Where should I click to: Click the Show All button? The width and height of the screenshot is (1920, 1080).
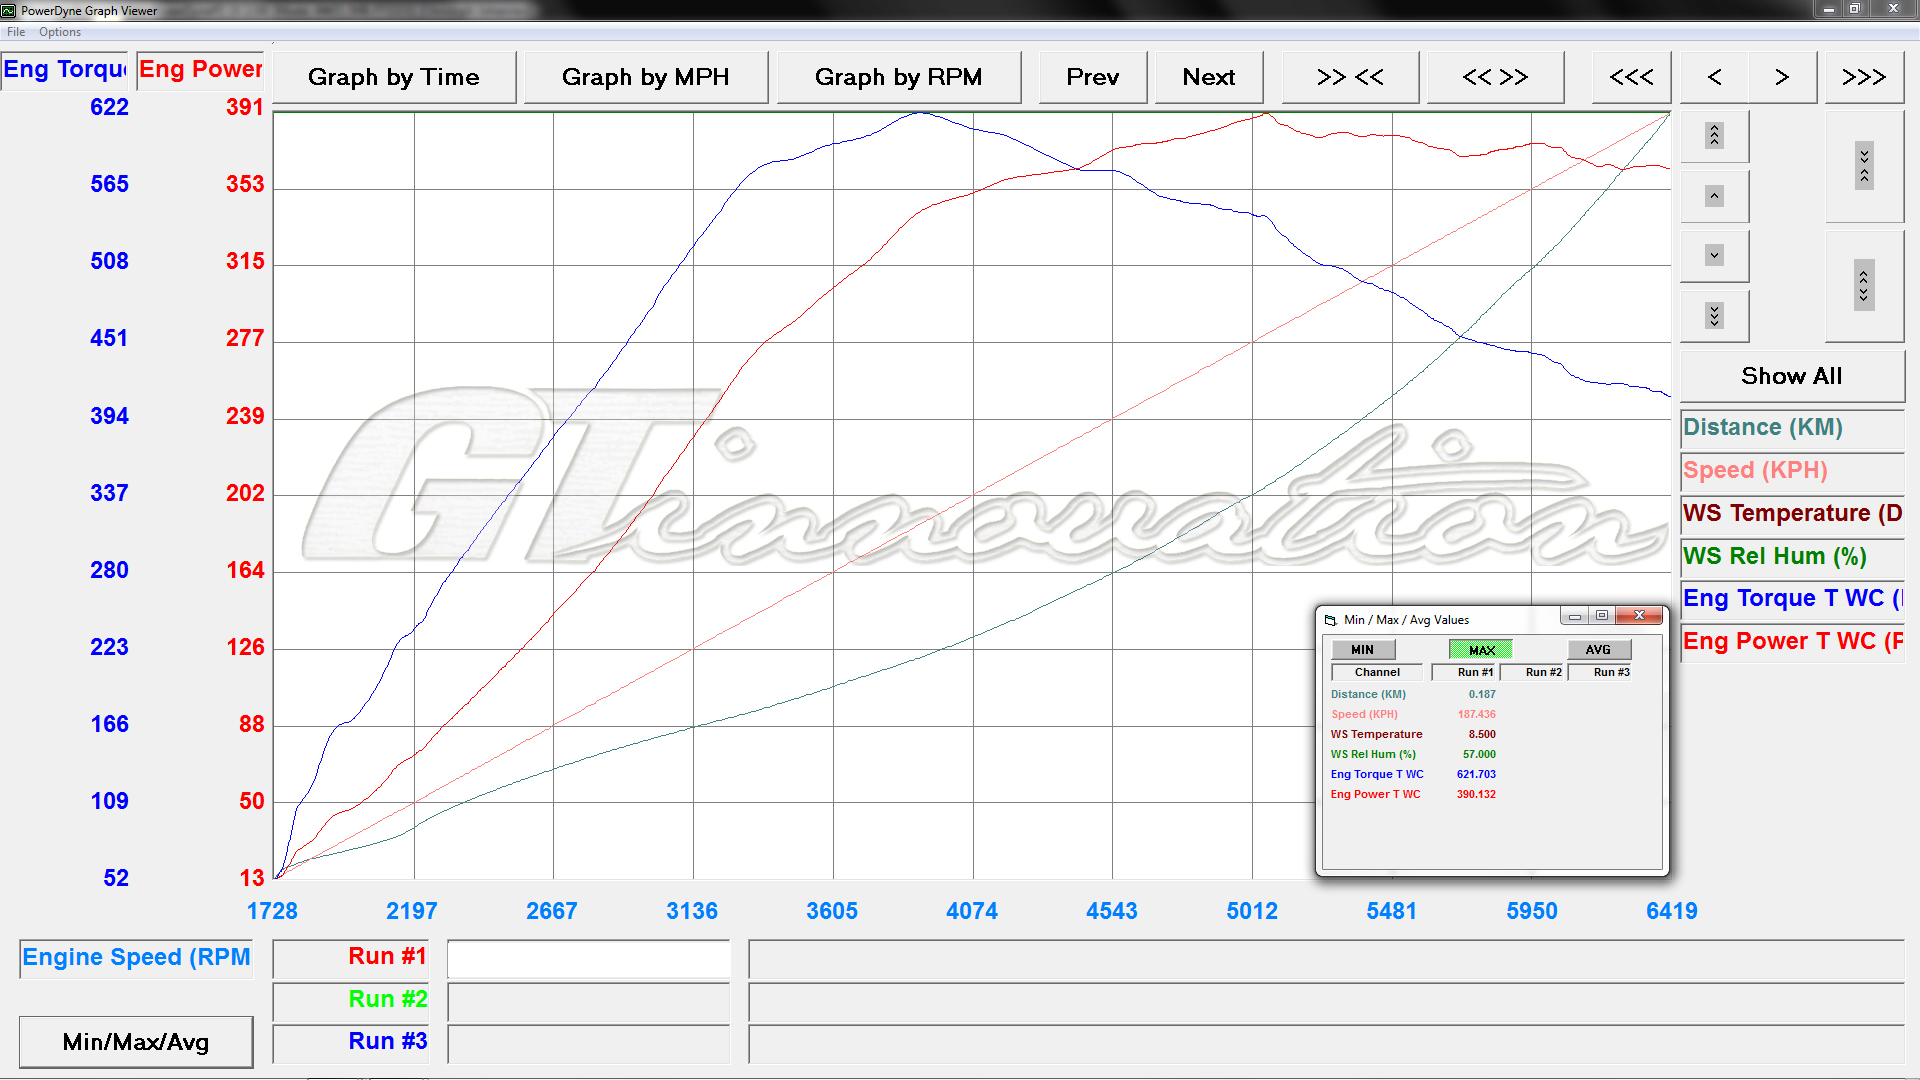pos(1791,376)
